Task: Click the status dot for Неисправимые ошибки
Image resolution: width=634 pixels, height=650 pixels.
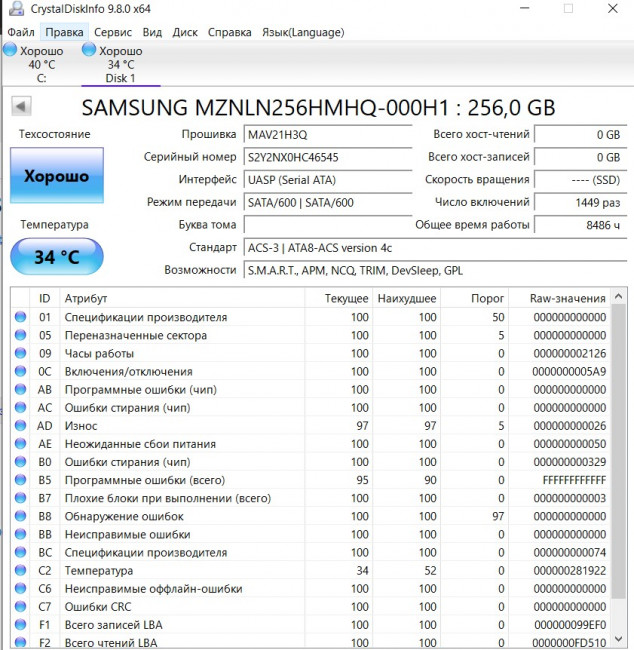Action: pos(20,534)
